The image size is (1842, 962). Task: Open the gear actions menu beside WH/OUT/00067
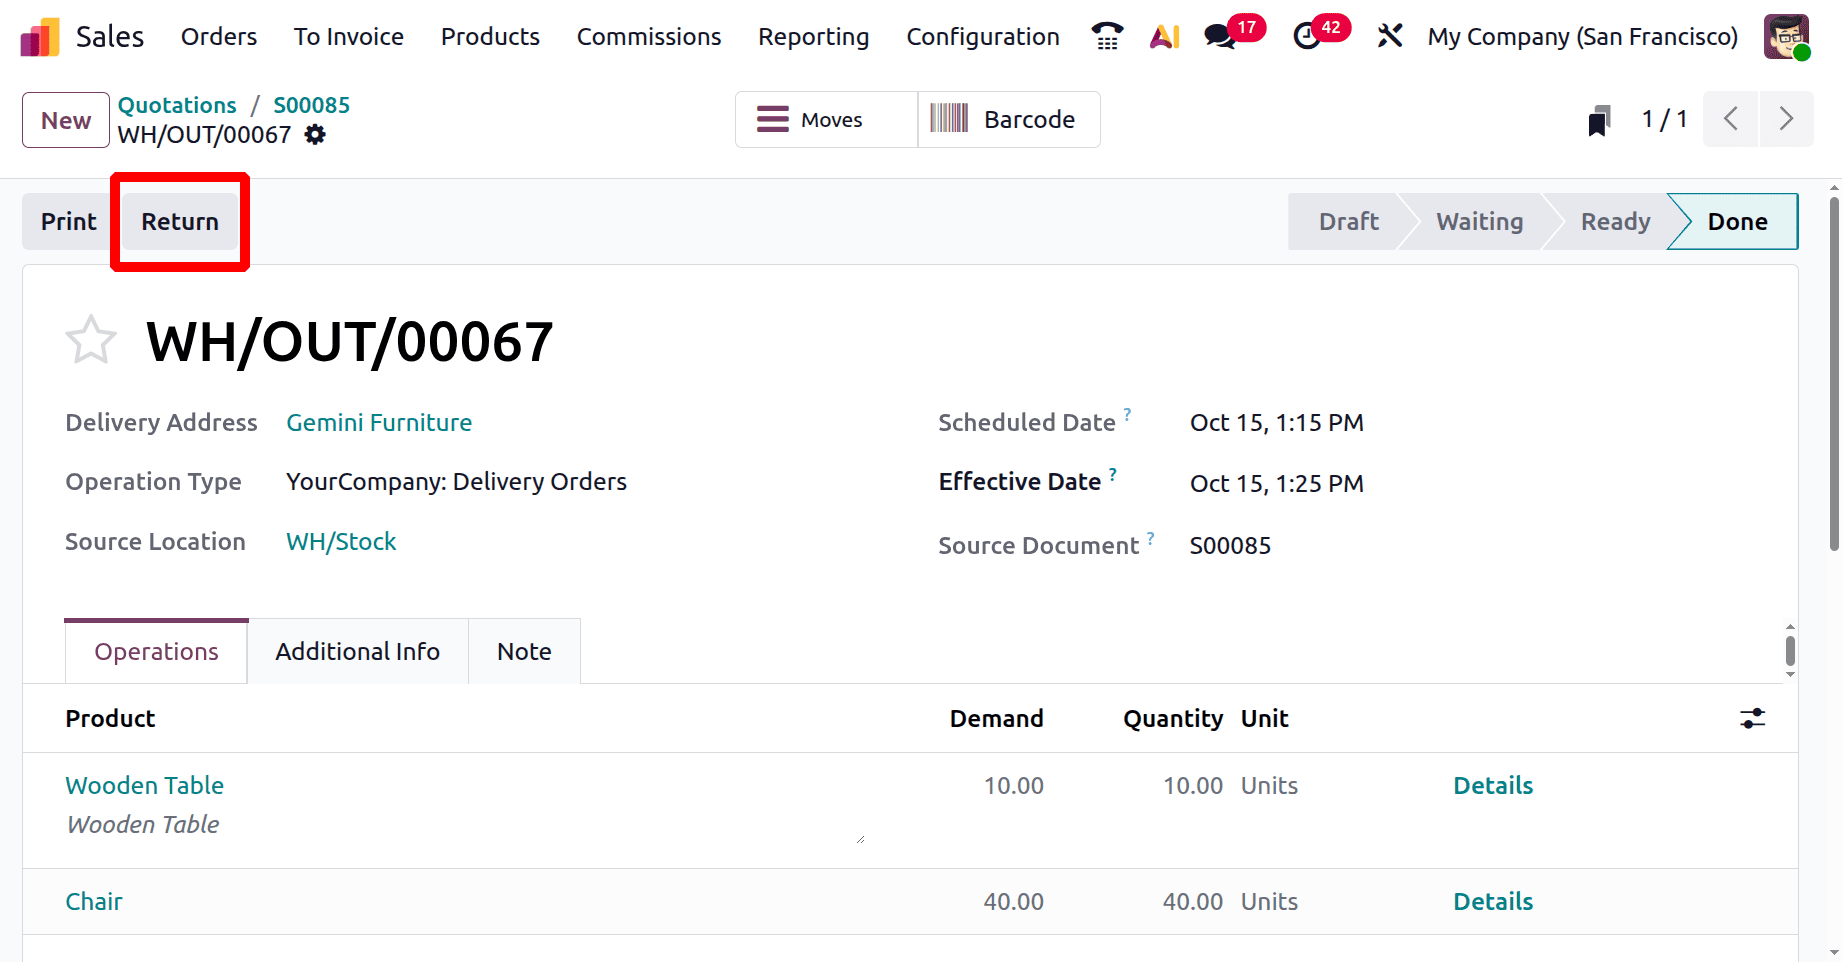(x=314, y=134)
